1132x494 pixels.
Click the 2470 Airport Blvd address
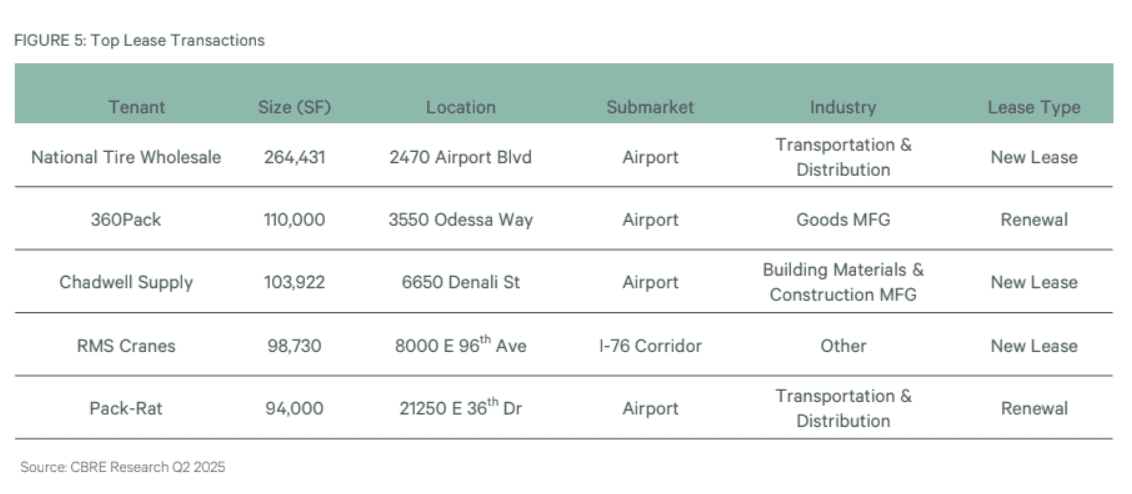[461, 157]
